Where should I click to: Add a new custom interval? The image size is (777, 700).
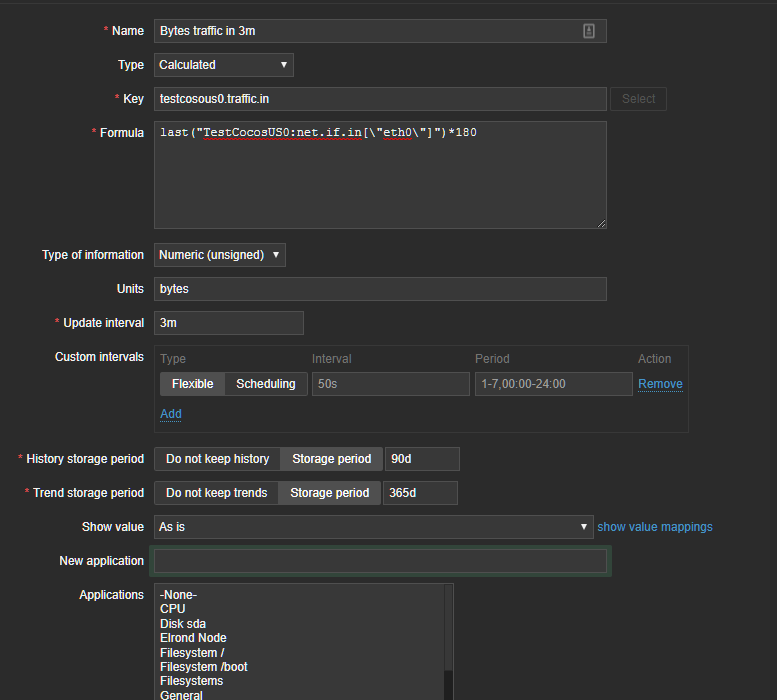[171, 414]
